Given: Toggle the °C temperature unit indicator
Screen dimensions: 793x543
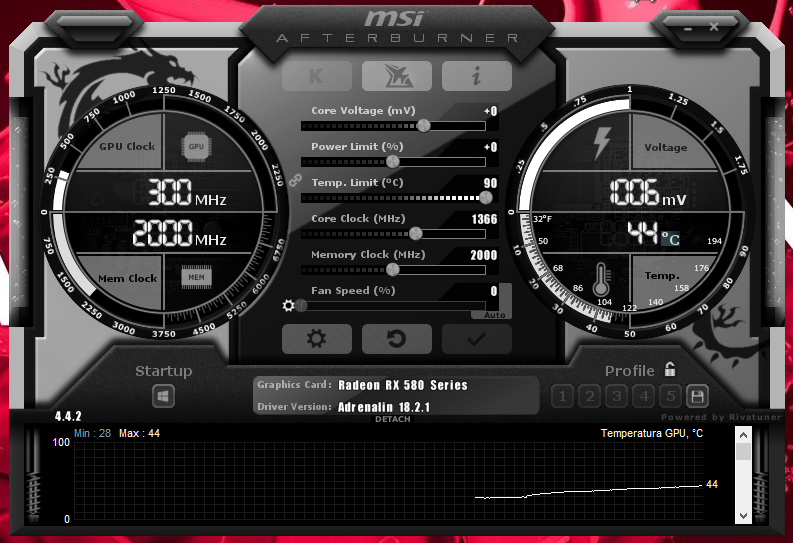Looking at the screenshot, I should 671,238.
